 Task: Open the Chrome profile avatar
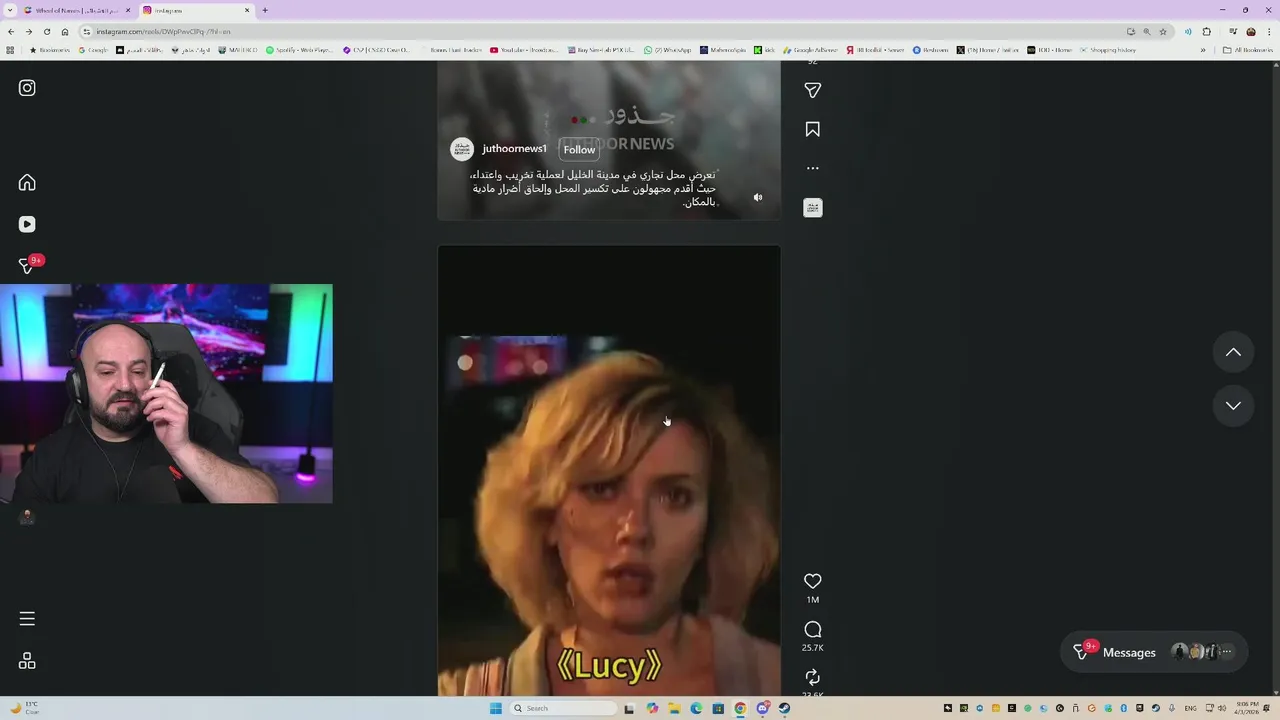click(1250, 31)
